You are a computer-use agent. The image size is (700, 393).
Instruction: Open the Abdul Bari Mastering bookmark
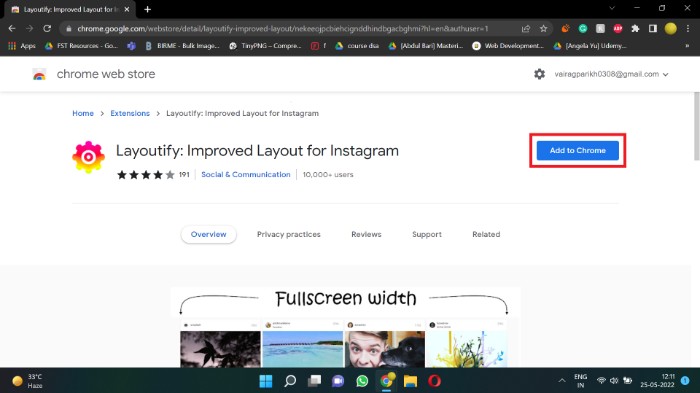click(425, 46)
